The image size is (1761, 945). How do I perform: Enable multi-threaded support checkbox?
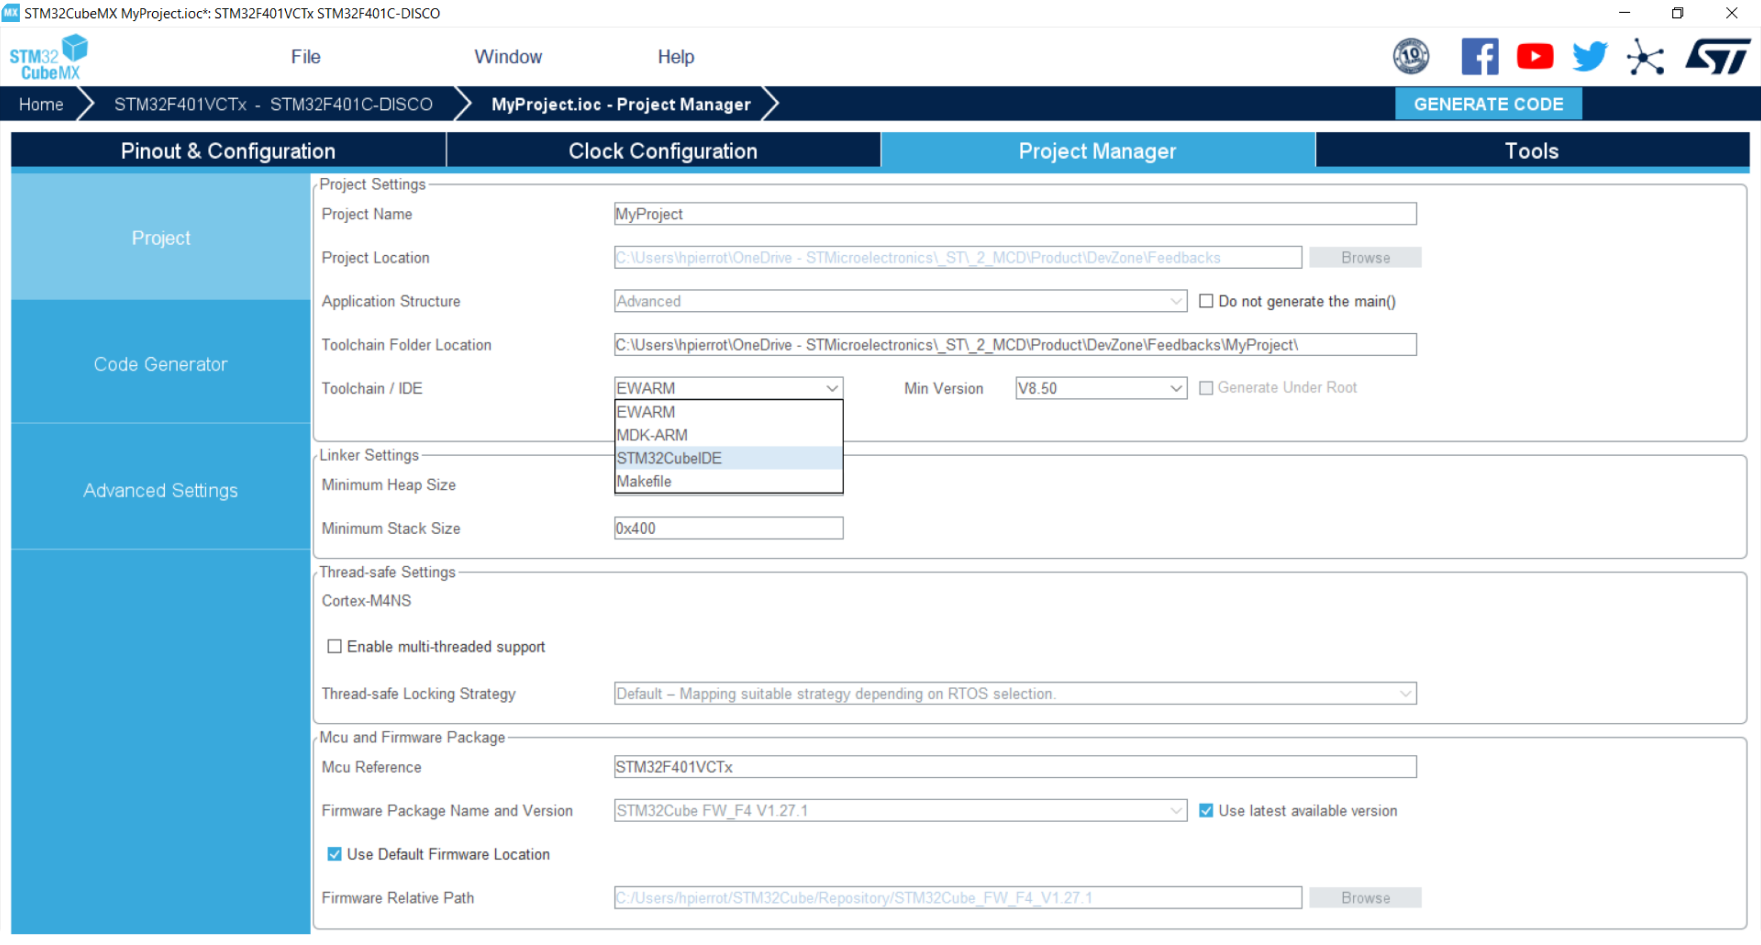tap(335, 647)
